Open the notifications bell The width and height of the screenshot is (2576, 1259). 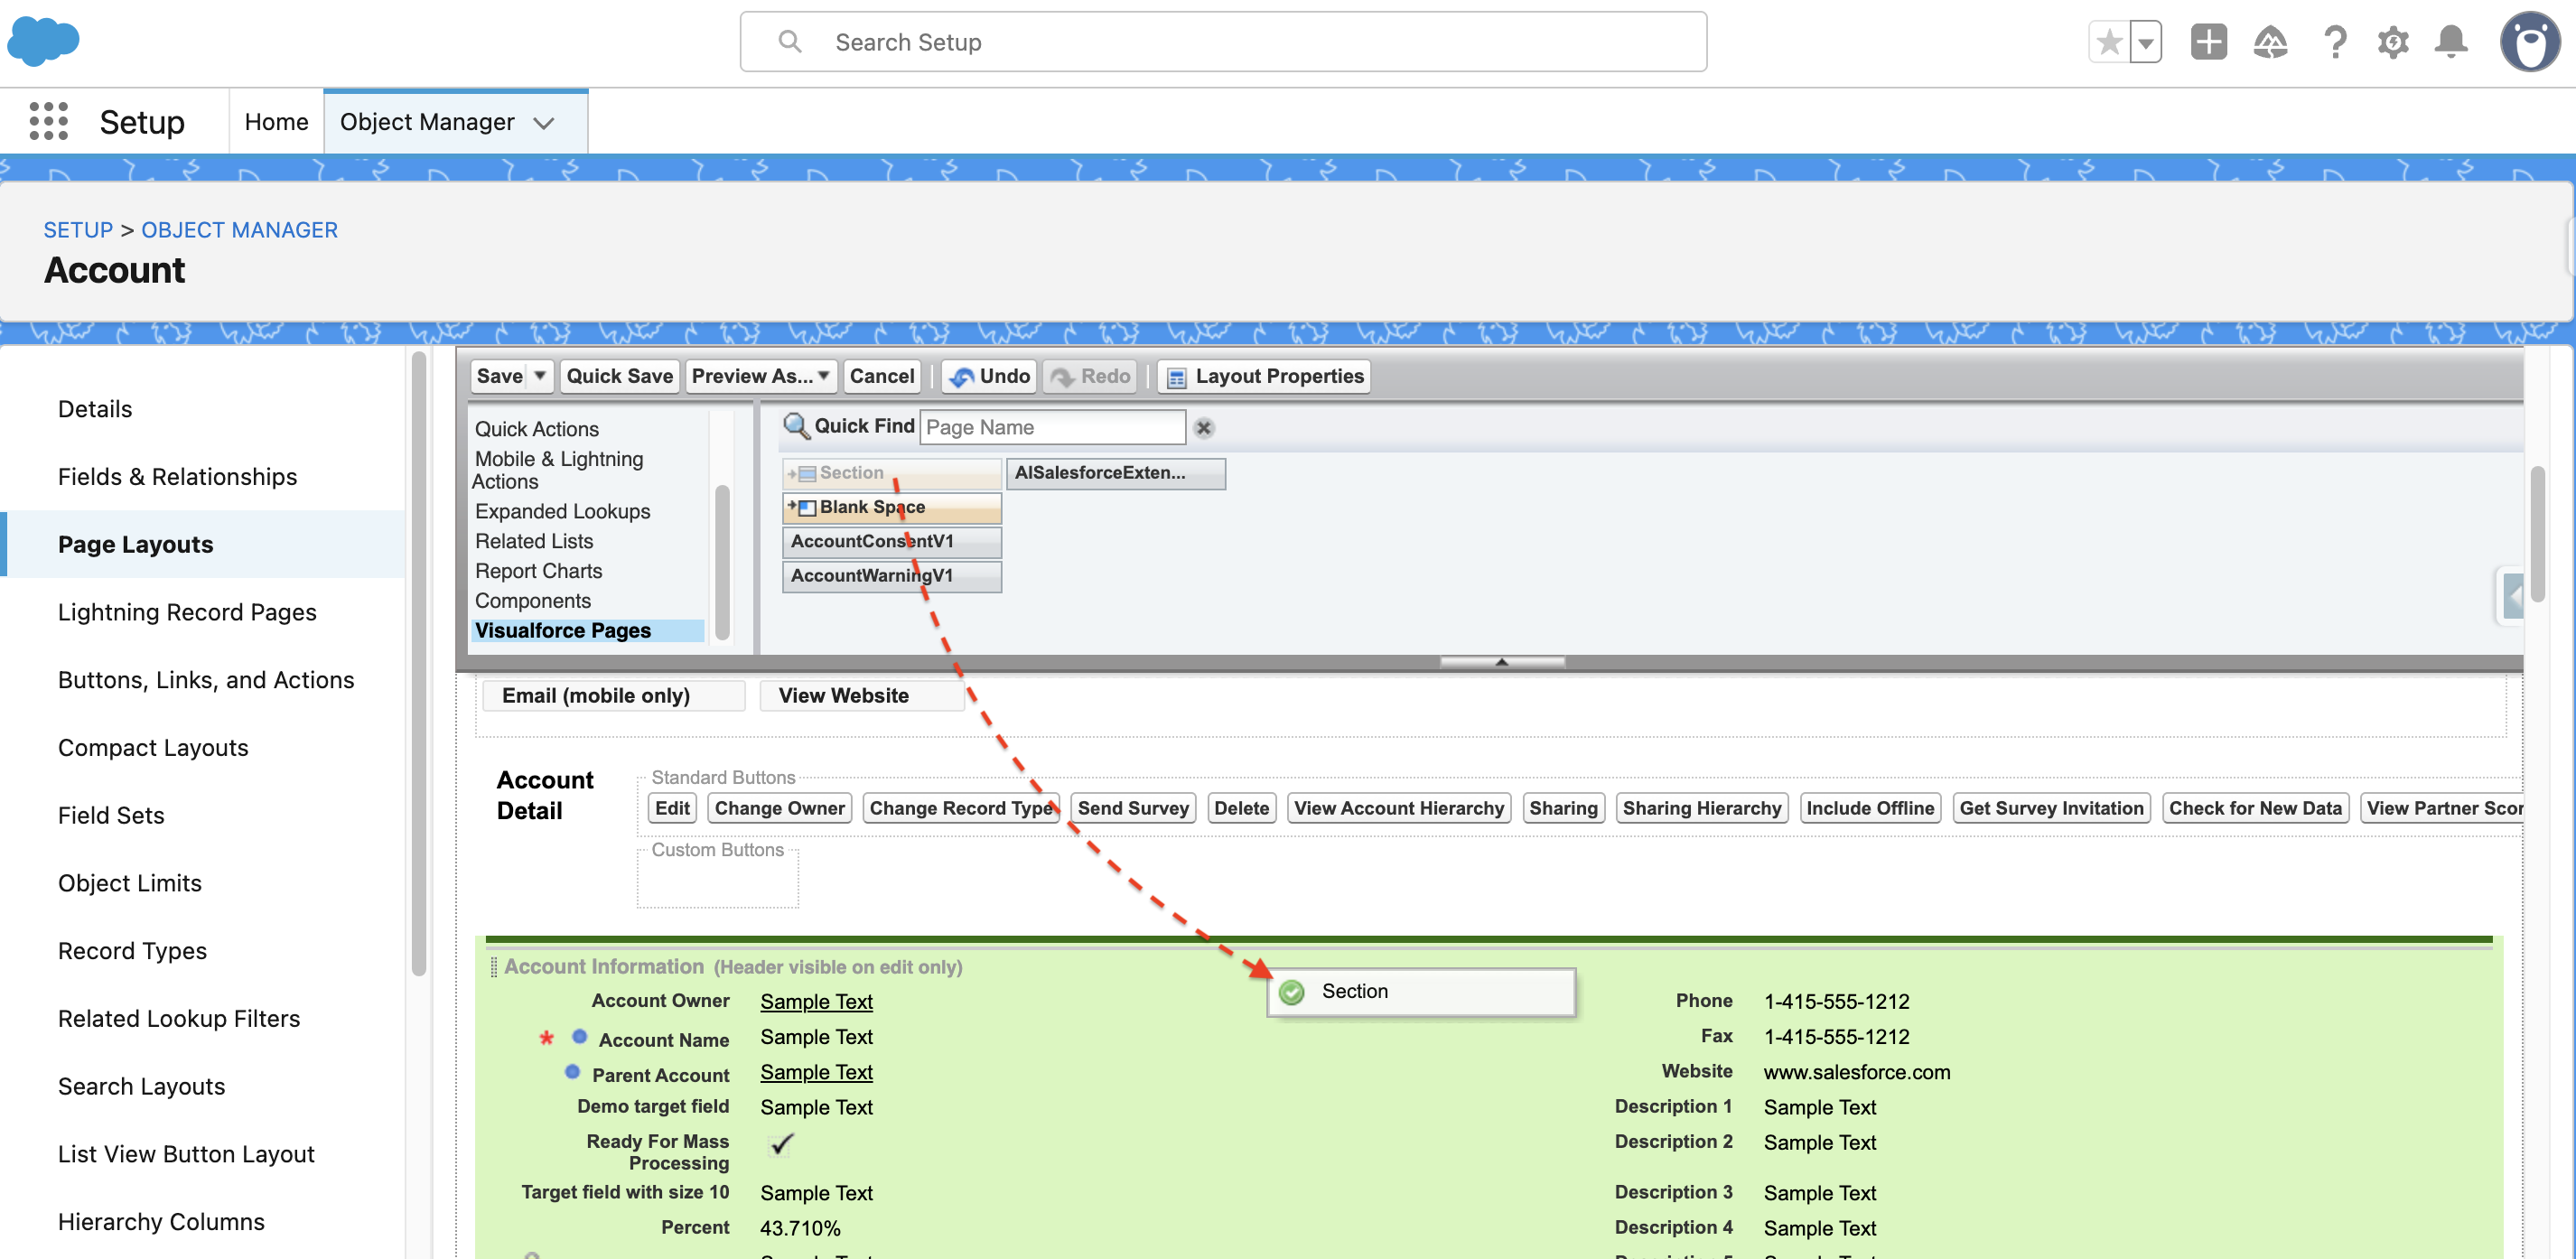pos(2451,42)
